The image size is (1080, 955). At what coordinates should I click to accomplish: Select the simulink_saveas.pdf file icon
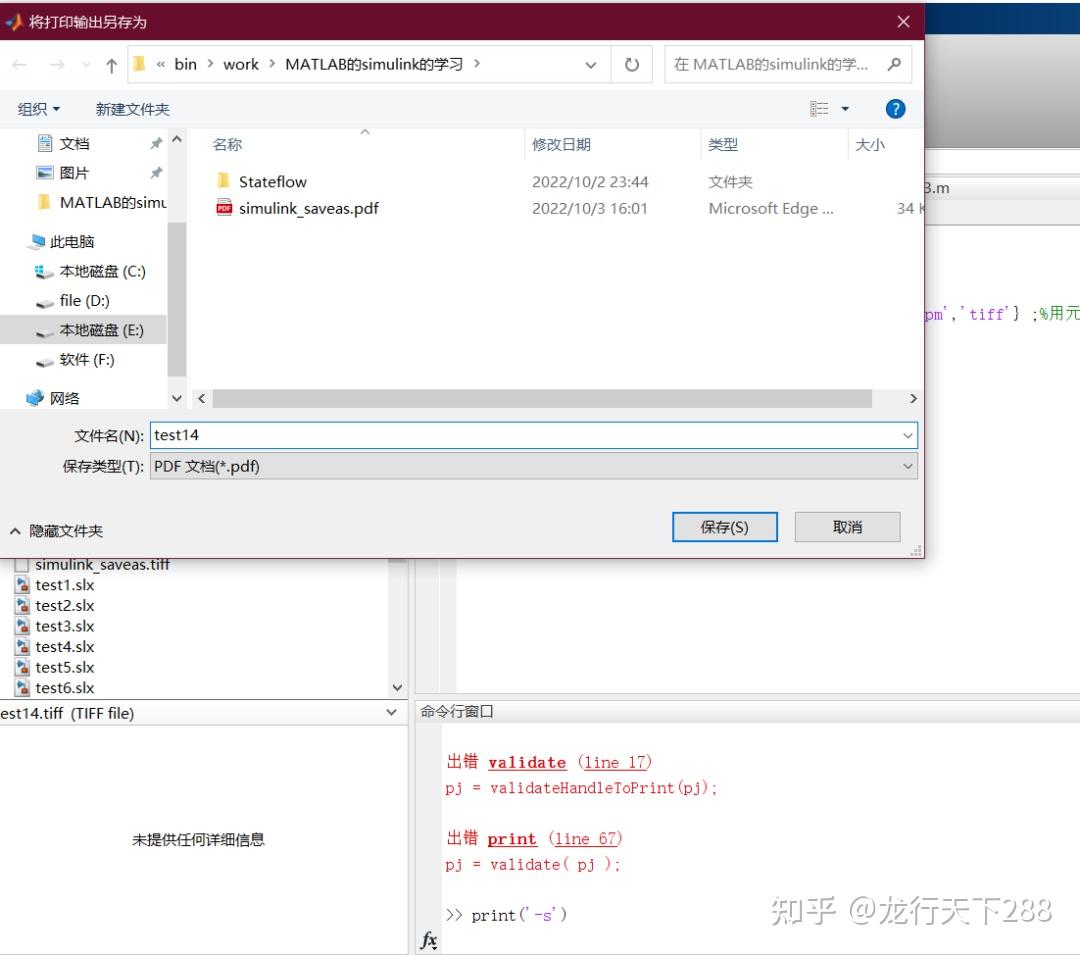tap(224, 209)
